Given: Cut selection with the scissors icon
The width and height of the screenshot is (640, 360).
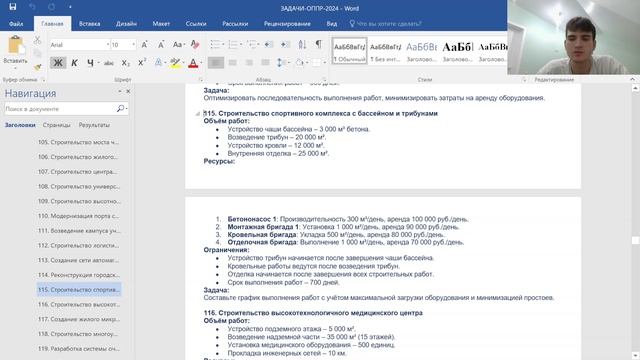Looking at the screenshot, I should [x=37, y=40].
